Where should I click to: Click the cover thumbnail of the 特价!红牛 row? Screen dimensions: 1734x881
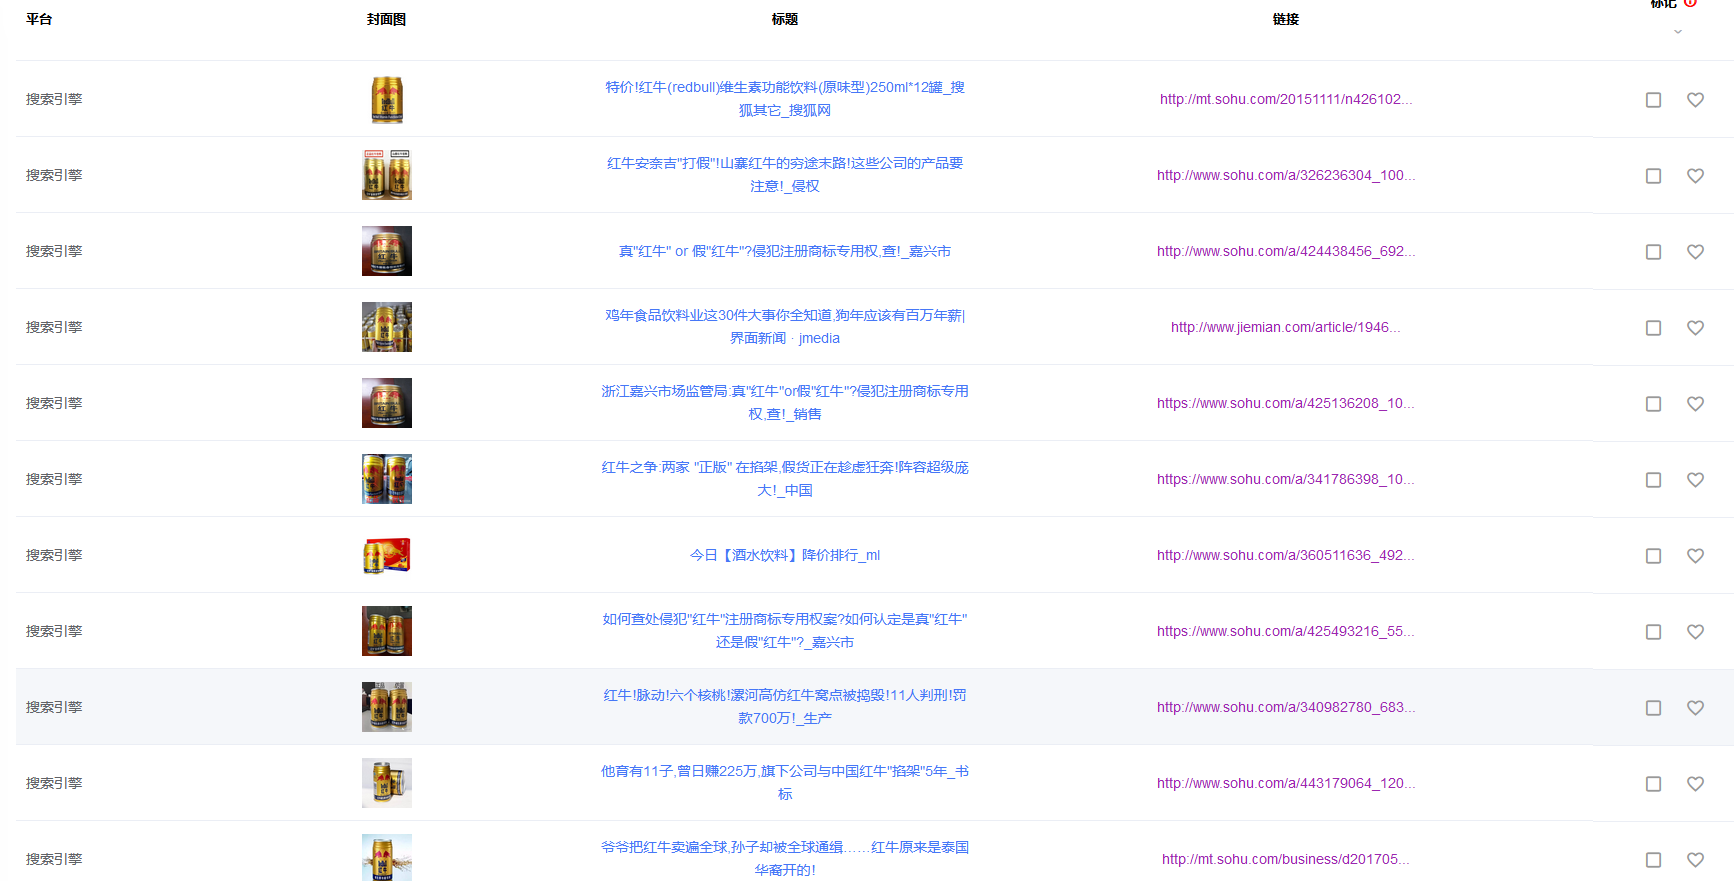(387, 100)
